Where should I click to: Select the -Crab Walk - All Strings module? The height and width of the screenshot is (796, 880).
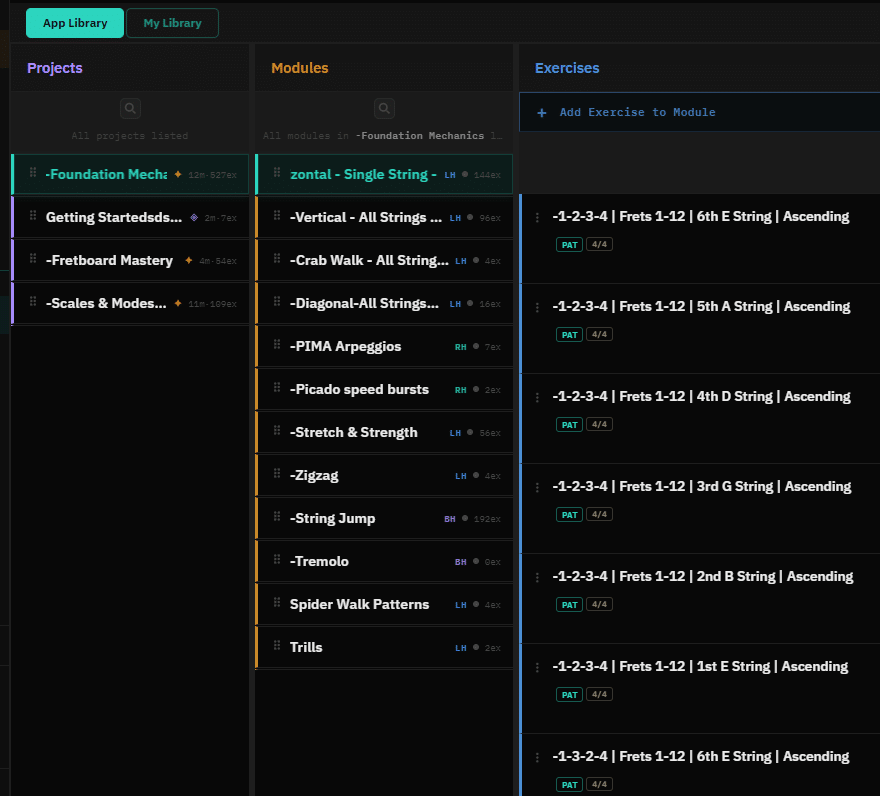click(x=384, y=260)
